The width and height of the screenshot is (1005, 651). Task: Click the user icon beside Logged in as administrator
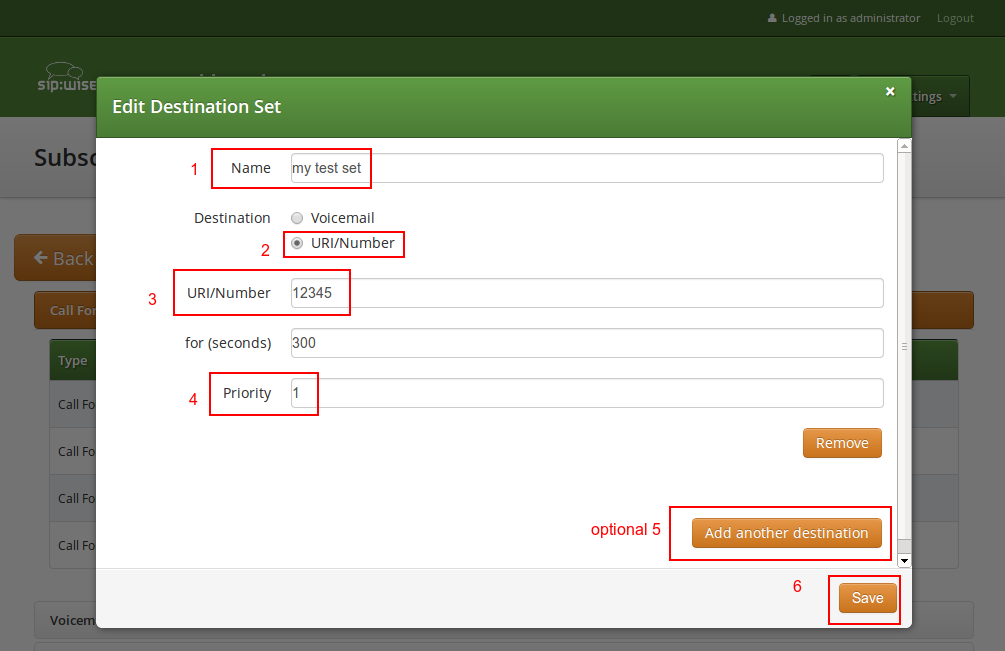(771, 18)
